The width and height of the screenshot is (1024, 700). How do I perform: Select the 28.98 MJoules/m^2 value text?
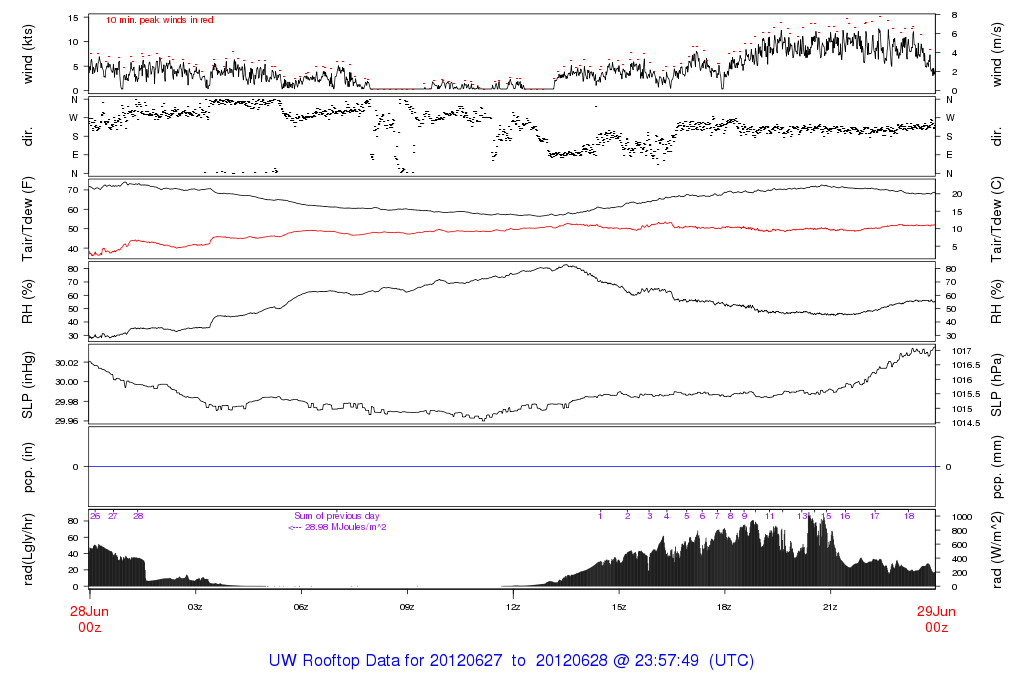(x=345, y=527)
